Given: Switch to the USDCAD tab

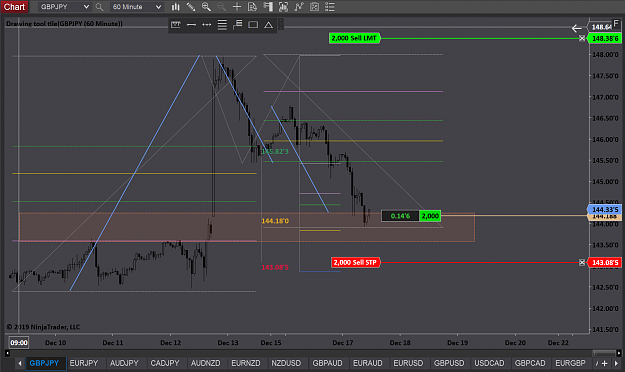Looking at the screenshot, I should click(x=489, y=363).
